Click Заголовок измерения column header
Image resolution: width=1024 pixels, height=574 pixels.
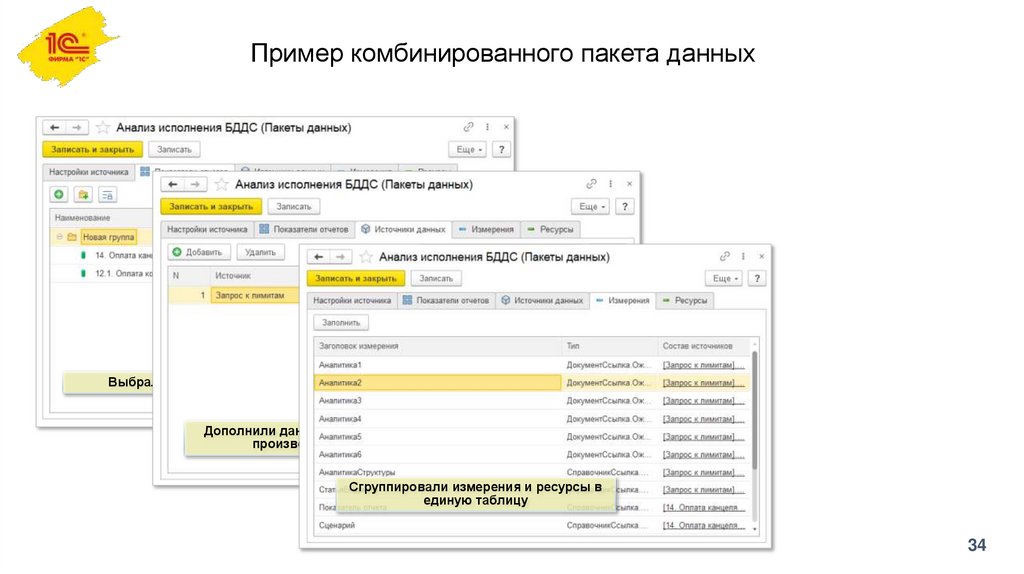438,346
